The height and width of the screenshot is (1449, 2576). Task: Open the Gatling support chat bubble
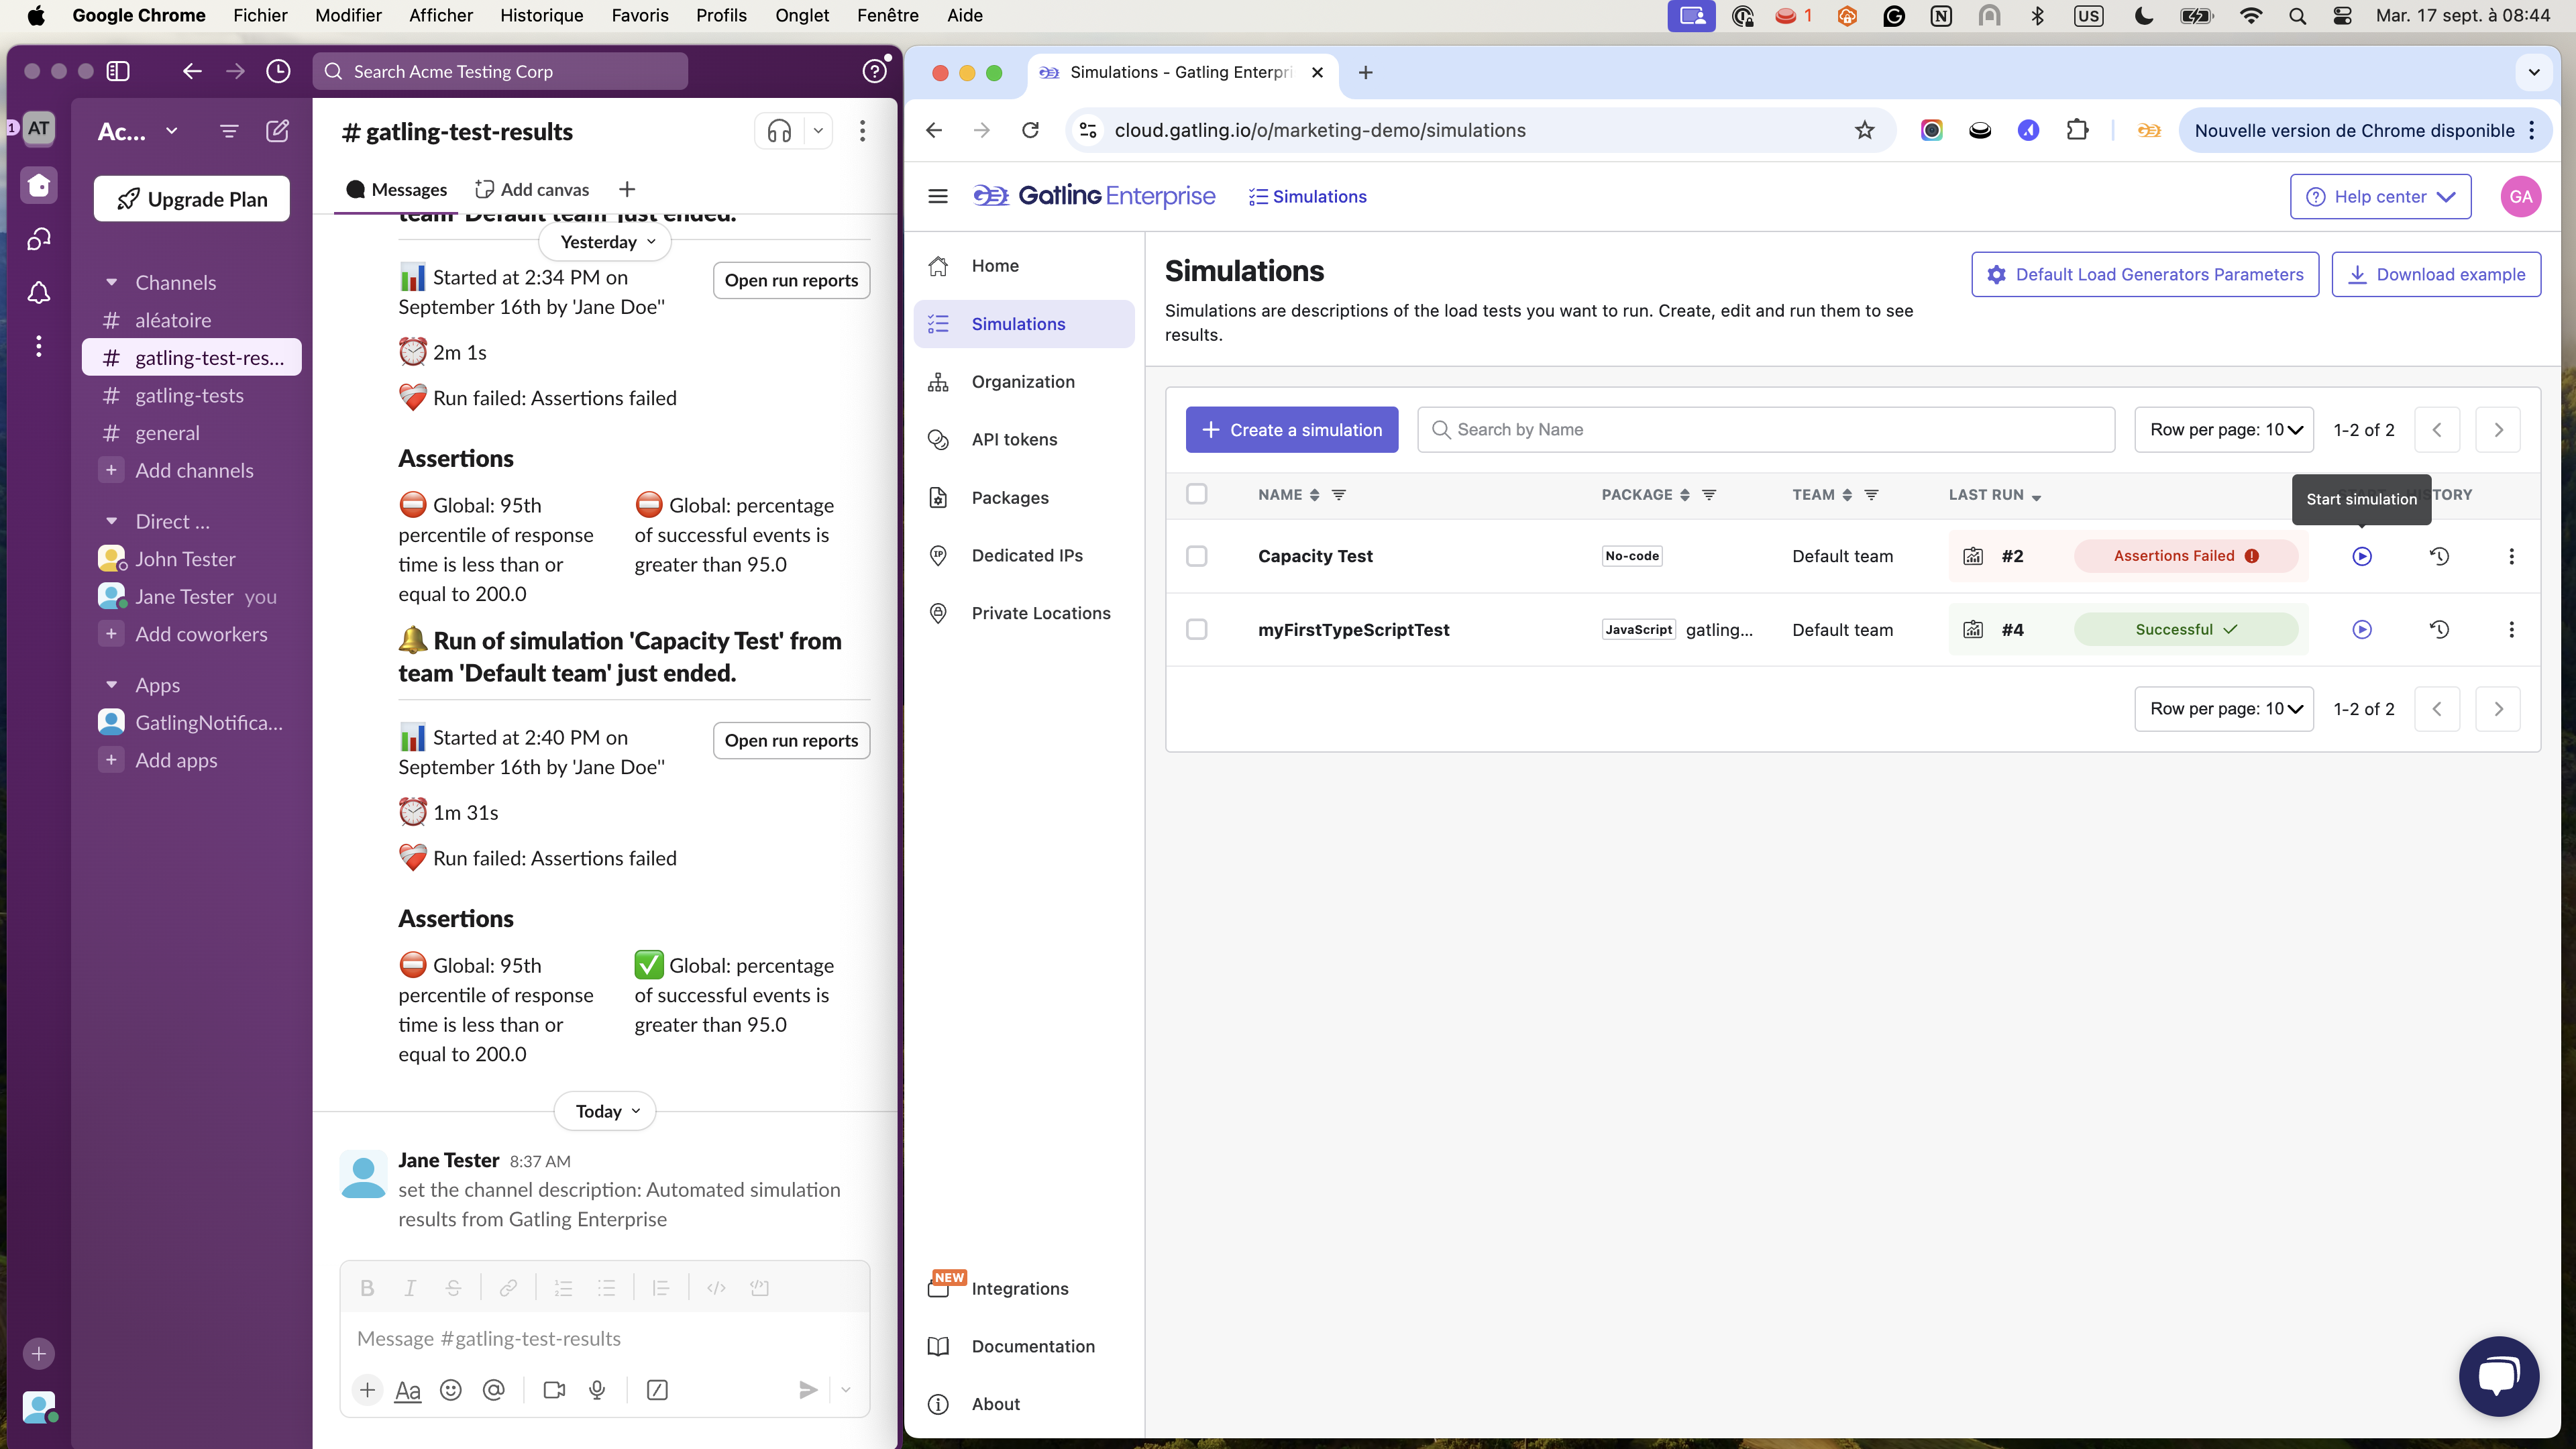click(2498, 1376)
